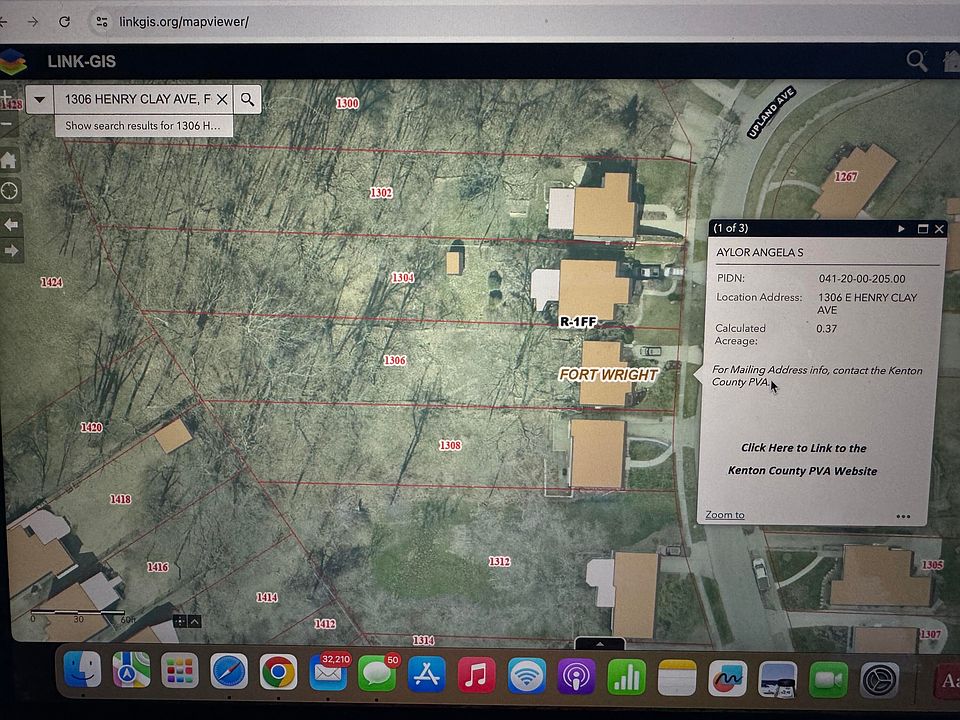Open the Kenton County PVA Website link

[803, 459]
